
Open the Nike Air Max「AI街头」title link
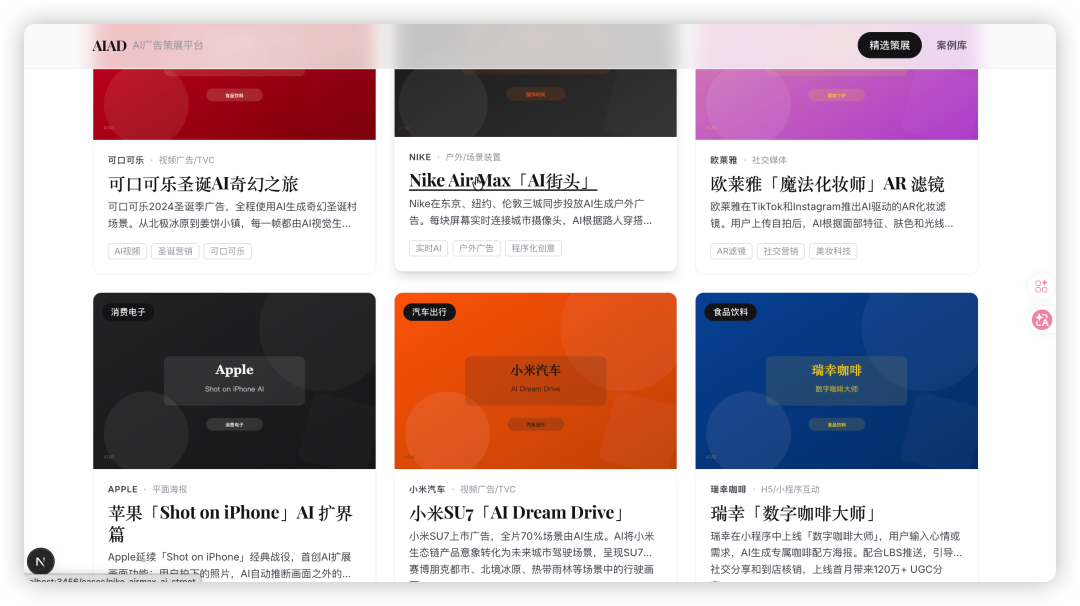(x=503, y=181)
